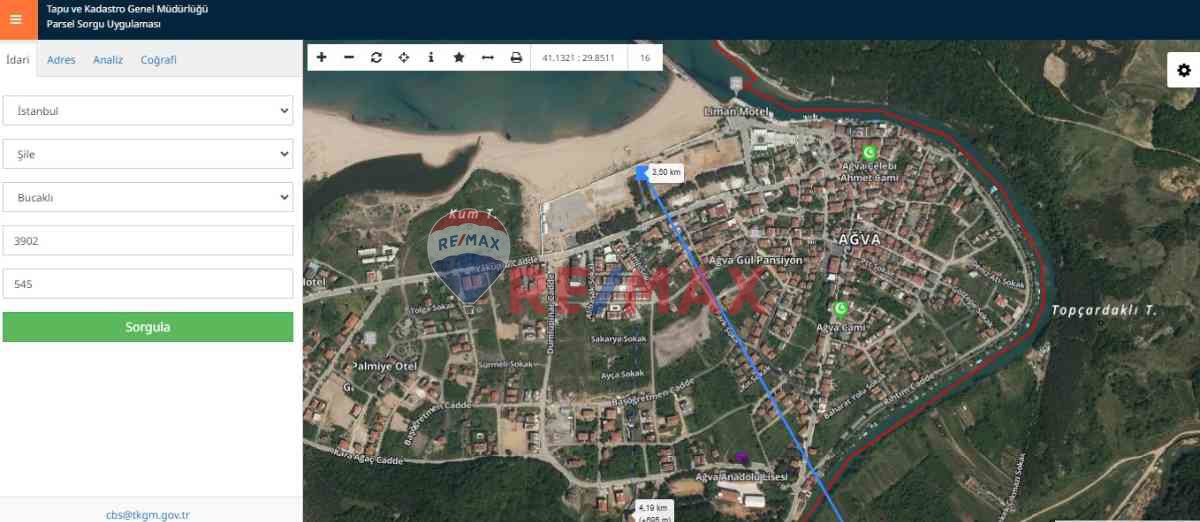Zoom out with the minus tool
The height and width of the screenshot is (522, 1200).
tap(349, 58)
